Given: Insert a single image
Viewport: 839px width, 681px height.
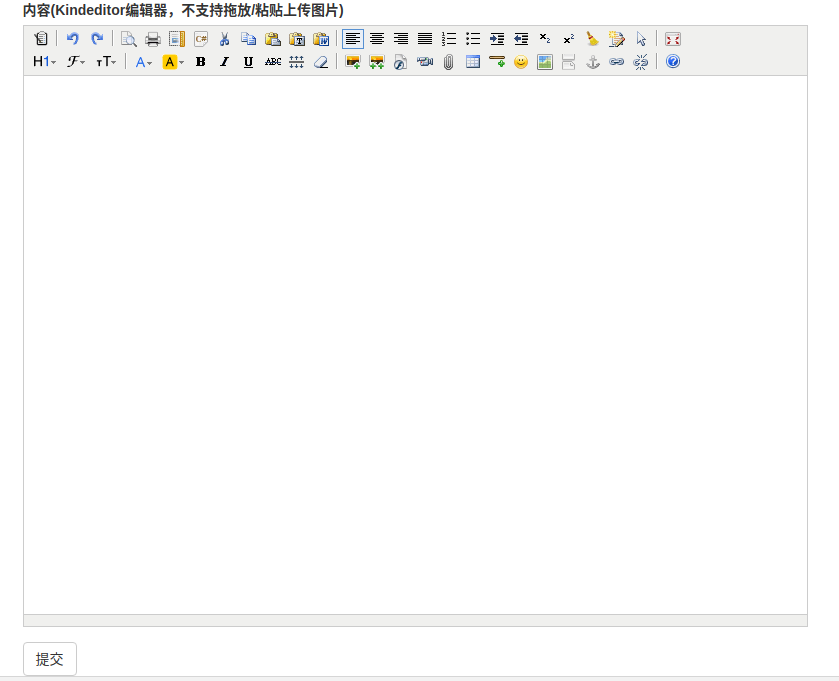Looking at the screenshot, I should point(353,62).
